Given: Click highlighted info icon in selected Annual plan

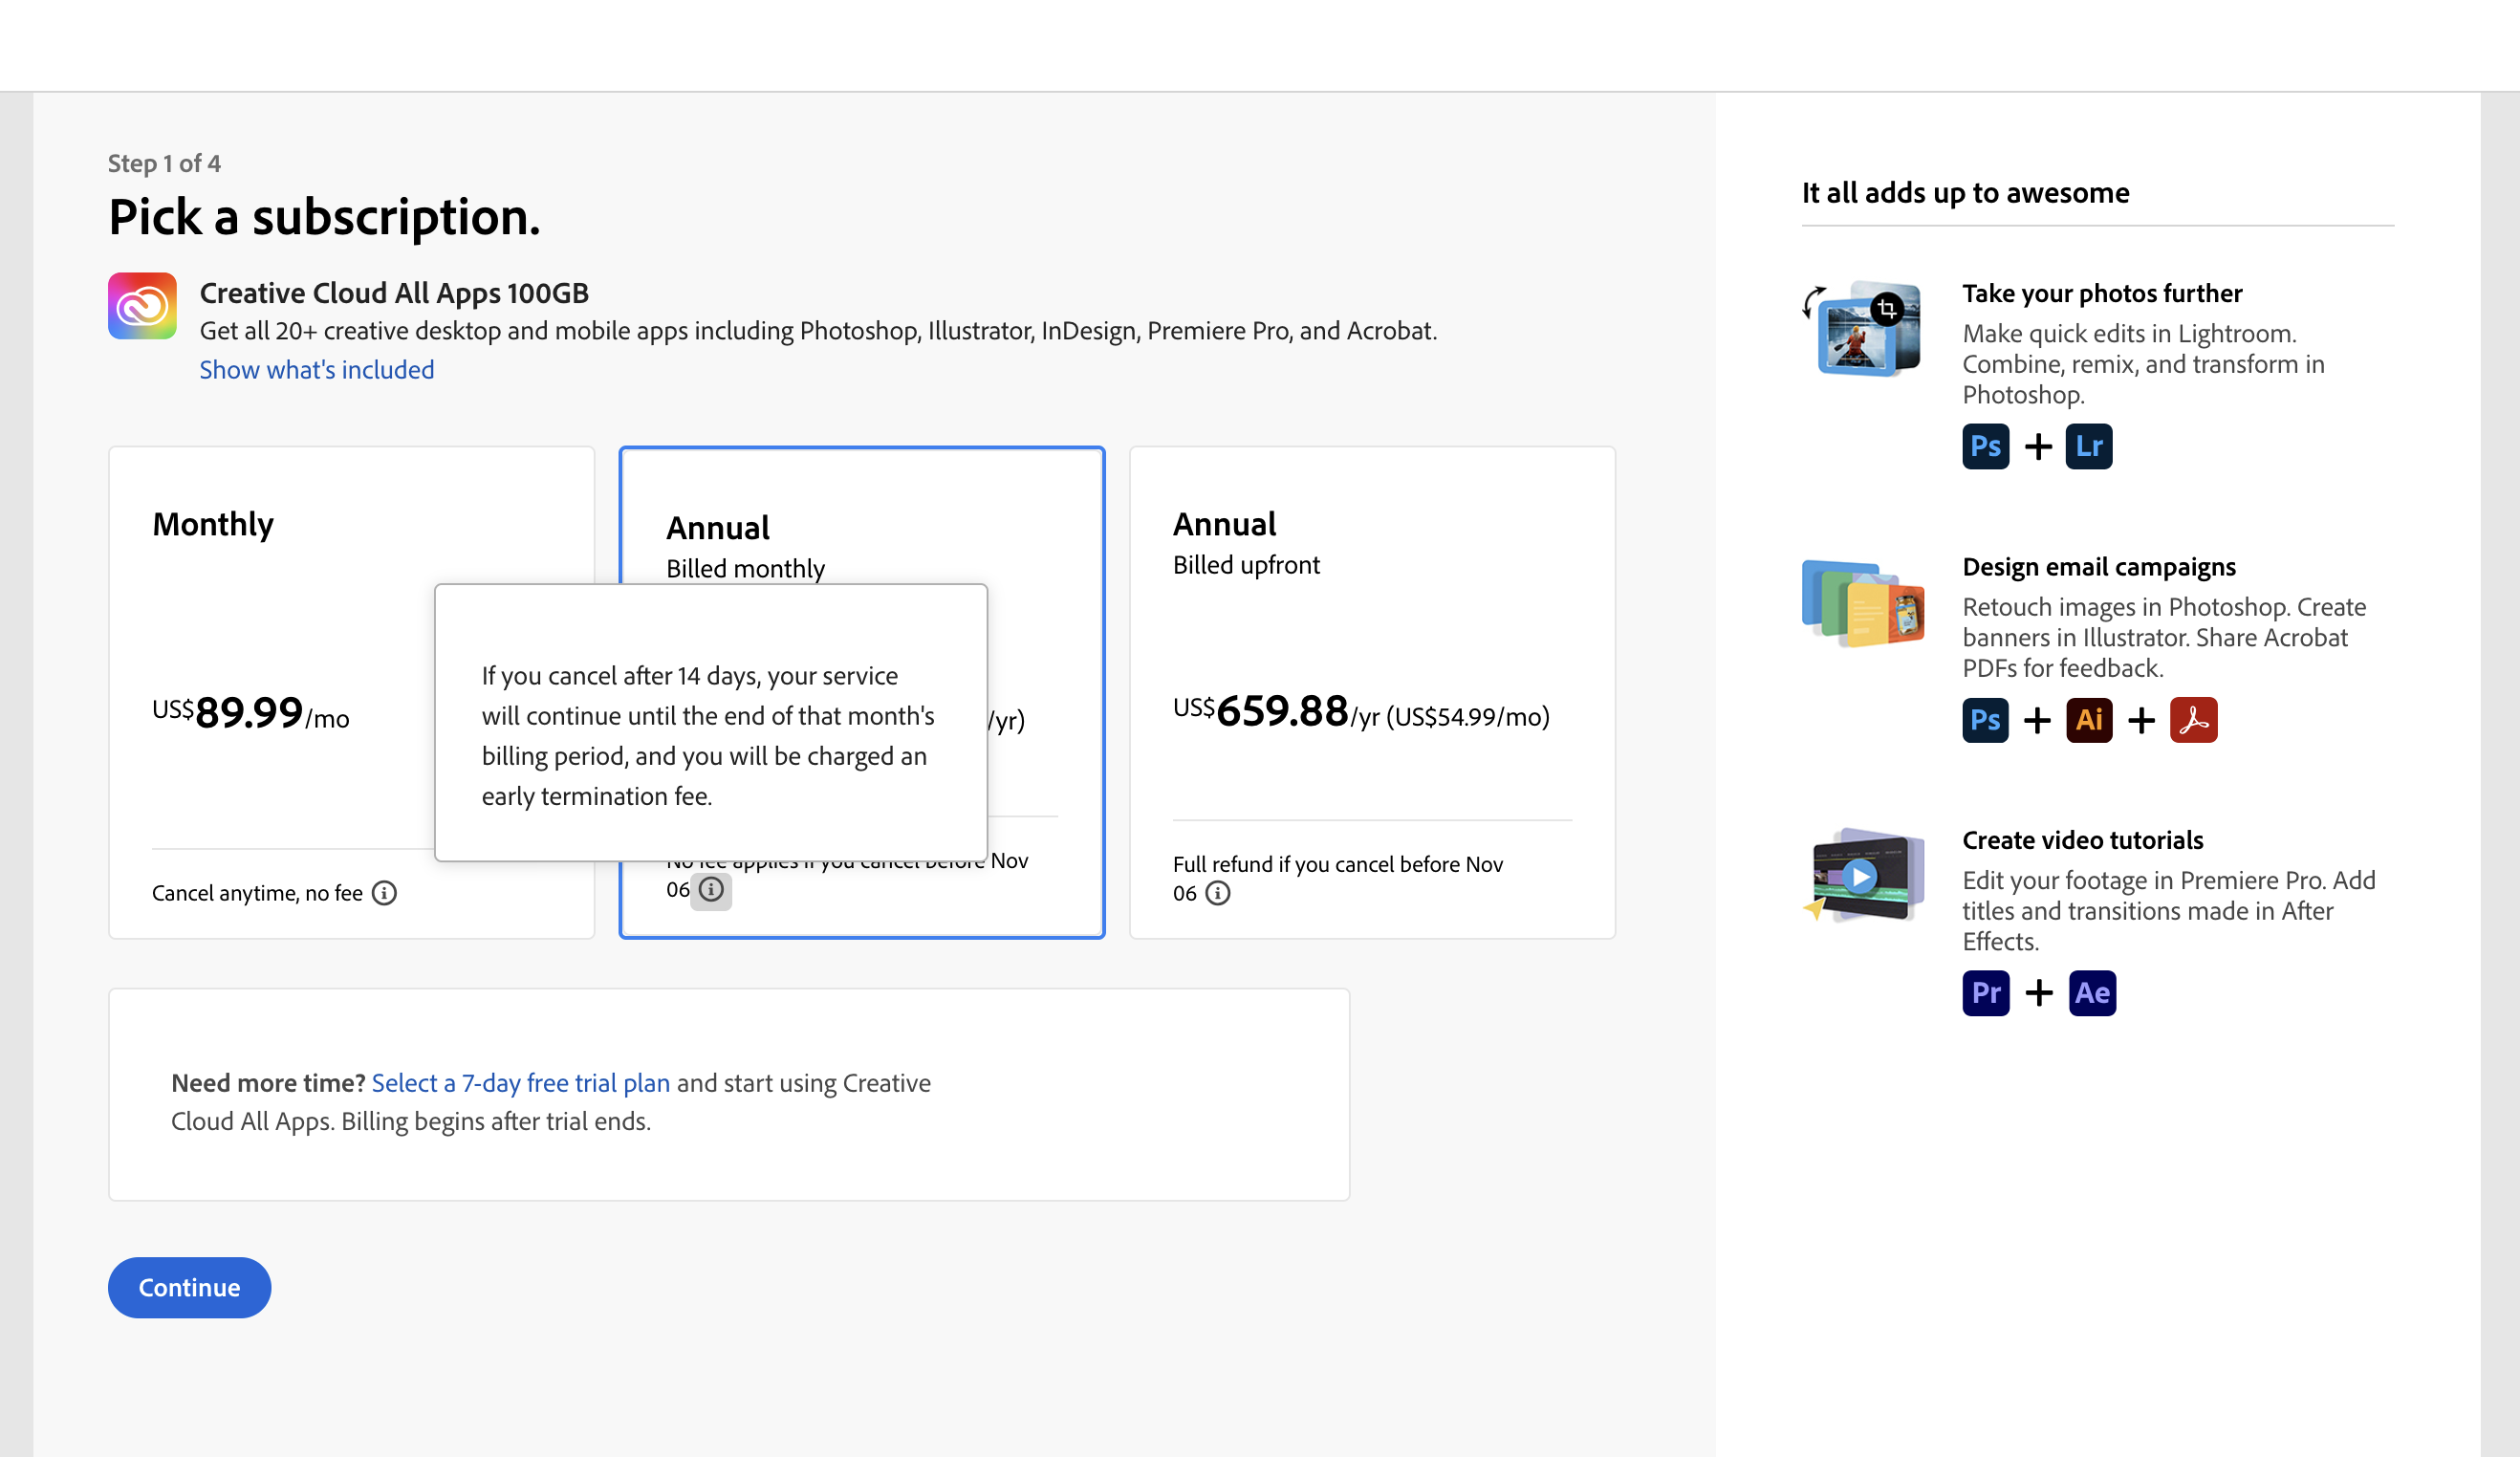Looking at the screenshot, I should click(711, 889).
